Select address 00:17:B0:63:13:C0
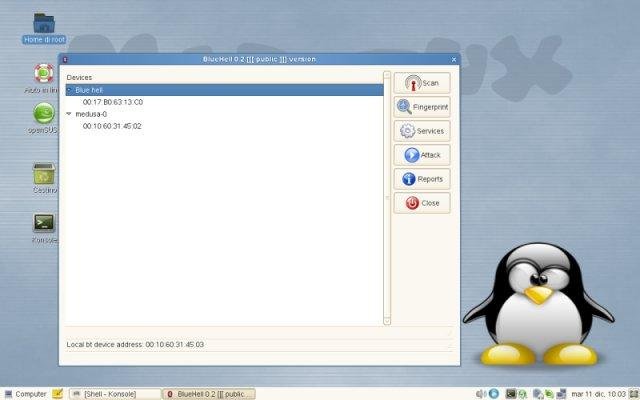640x400 pixels. pyautogui.click(x=113, y=102)
